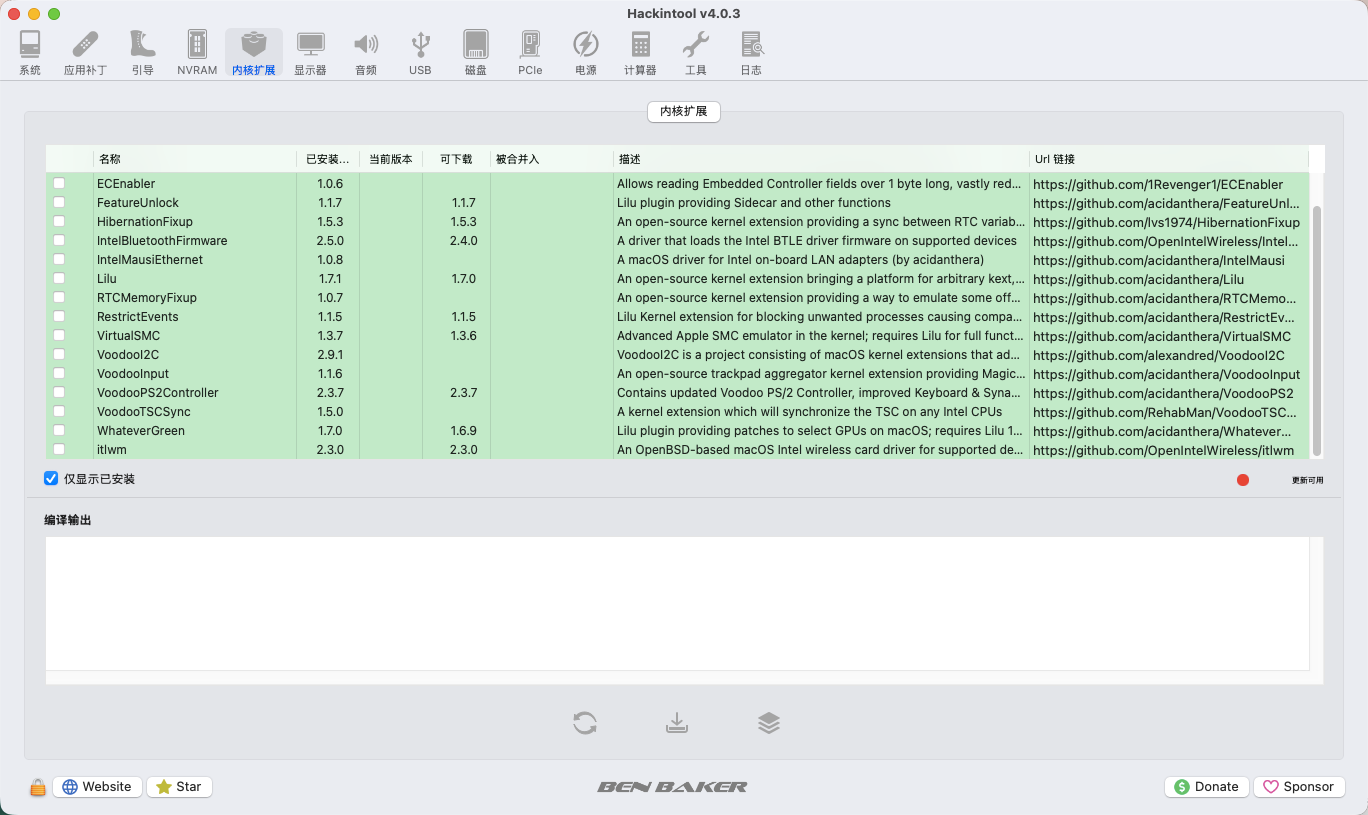Open the PCIe section icon
This screenshot has height=815, width=1368.
click(530, 53)
